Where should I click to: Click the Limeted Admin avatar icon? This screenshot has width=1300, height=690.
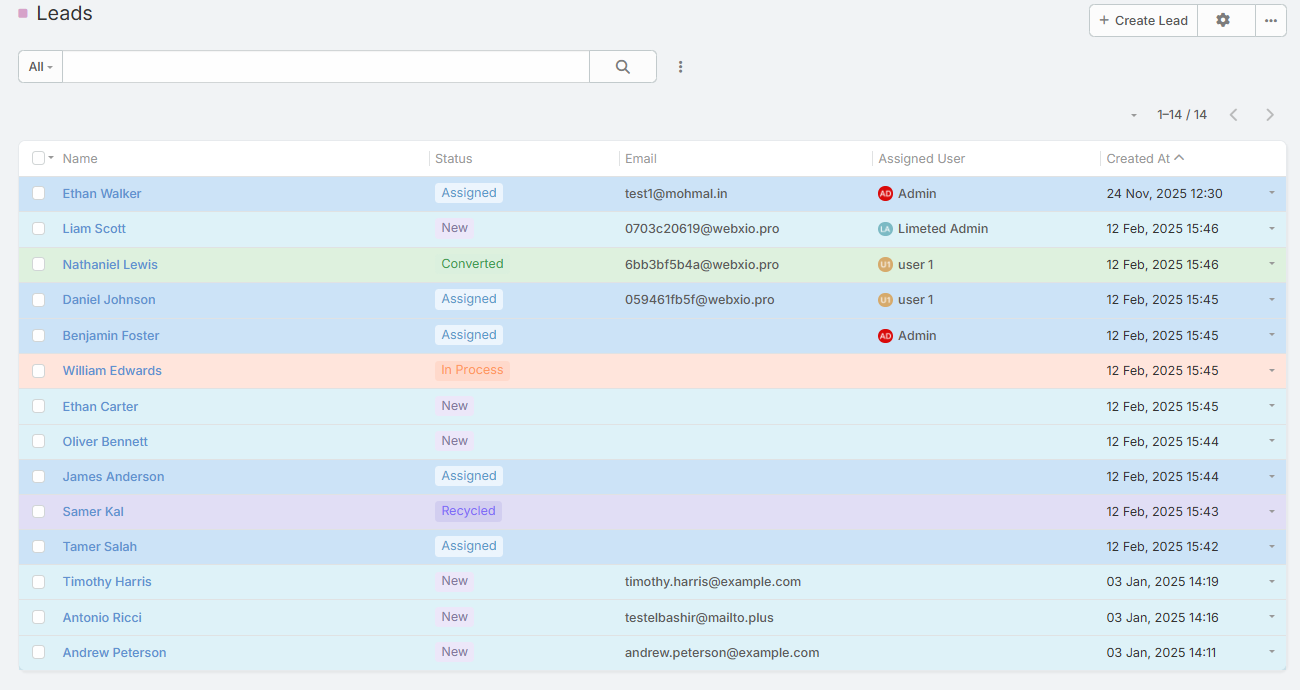click(x=885, y=229)
